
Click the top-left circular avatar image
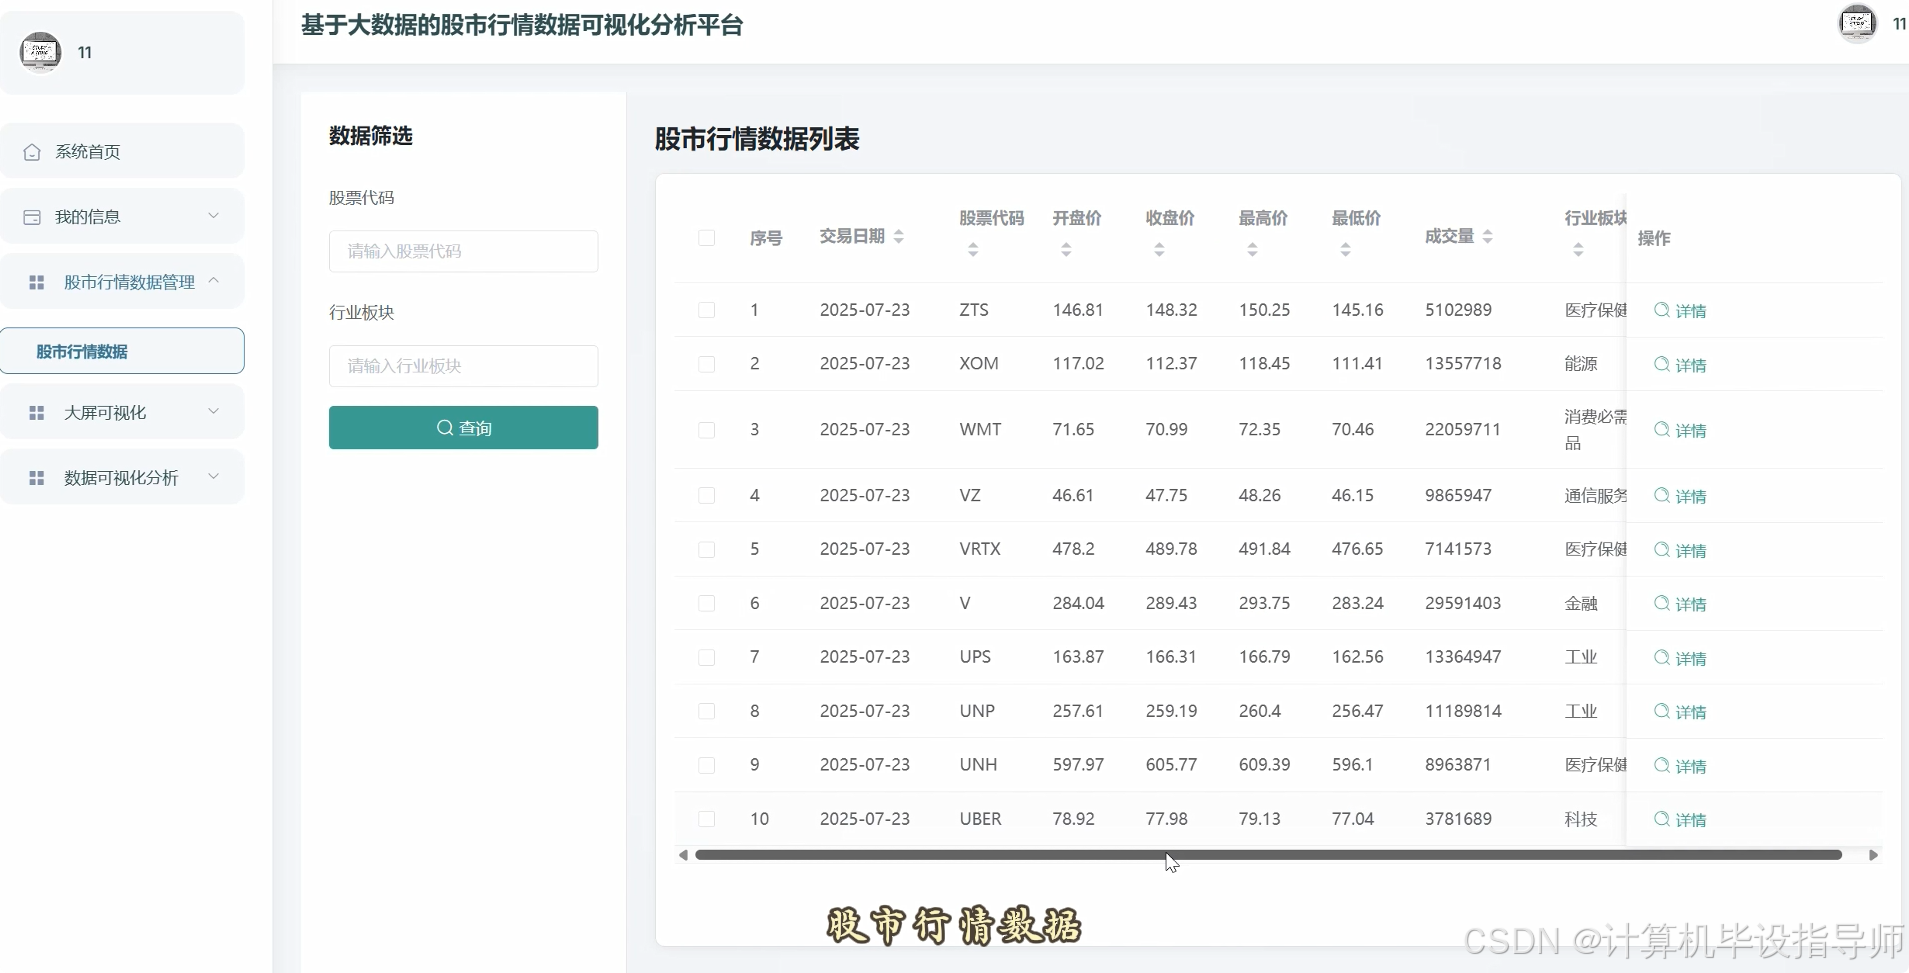[39, 52]
